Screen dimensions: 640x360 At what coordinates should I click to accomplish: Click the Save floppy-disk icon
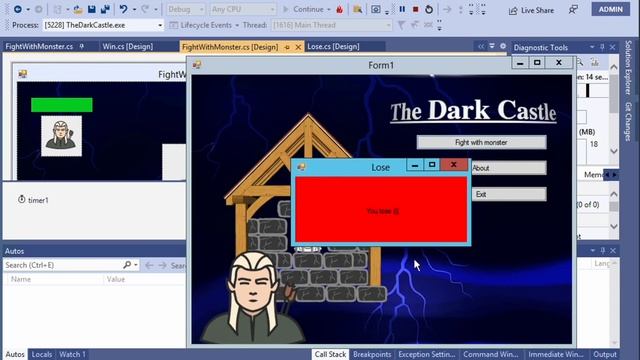click(x=92, y=9)
